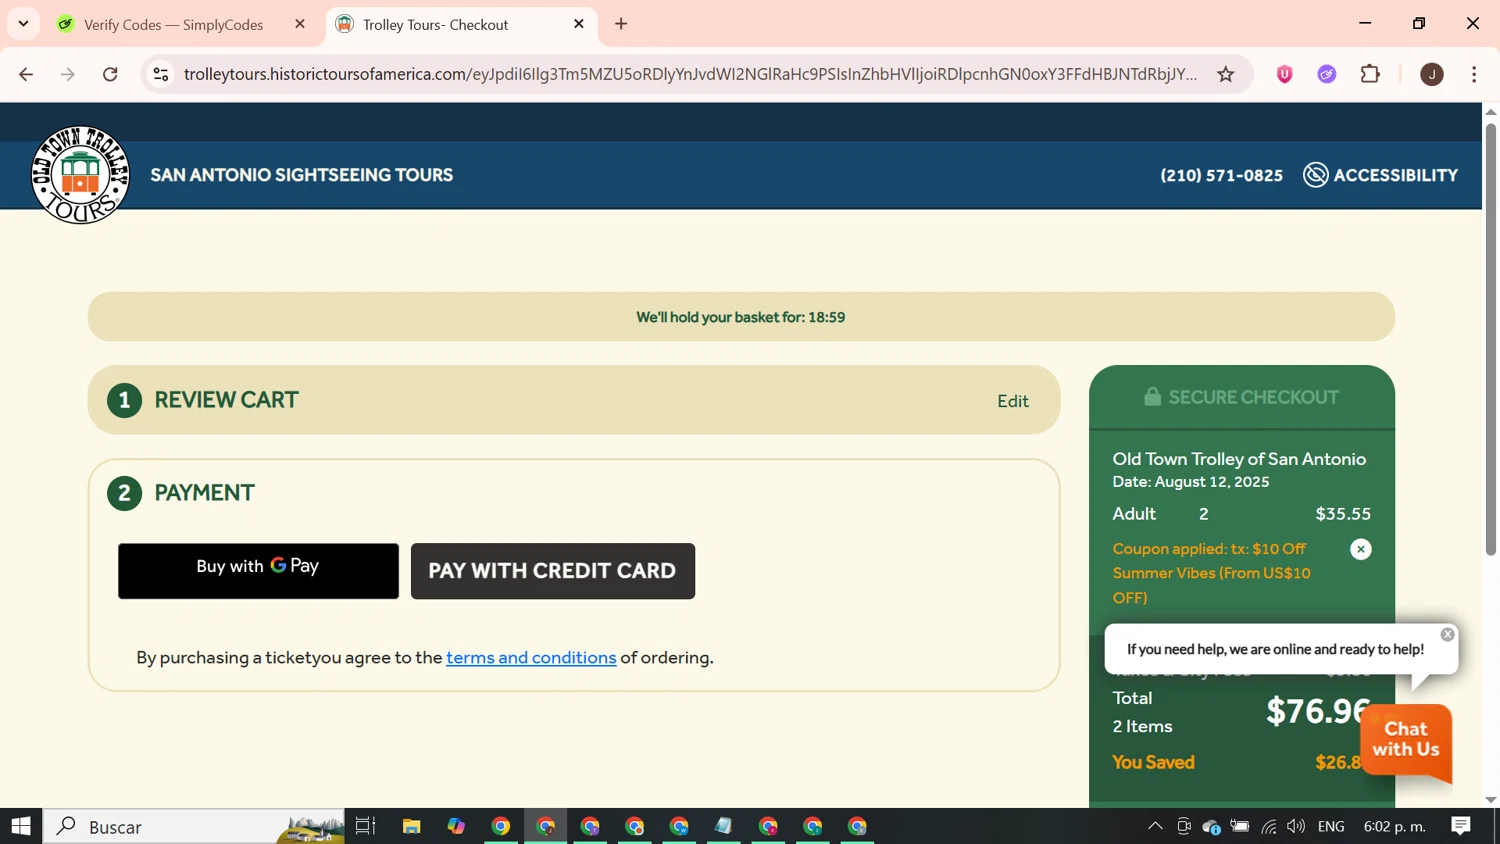
Task: Open the network Wi-Fi tray icon
Action: 1269,826
